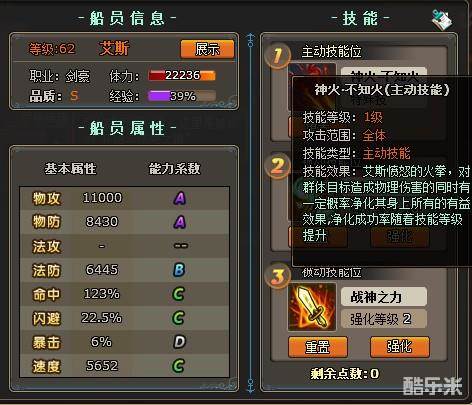Click the 速度 green C rating icon
The image size is (472, 405).
coord(178,366)
